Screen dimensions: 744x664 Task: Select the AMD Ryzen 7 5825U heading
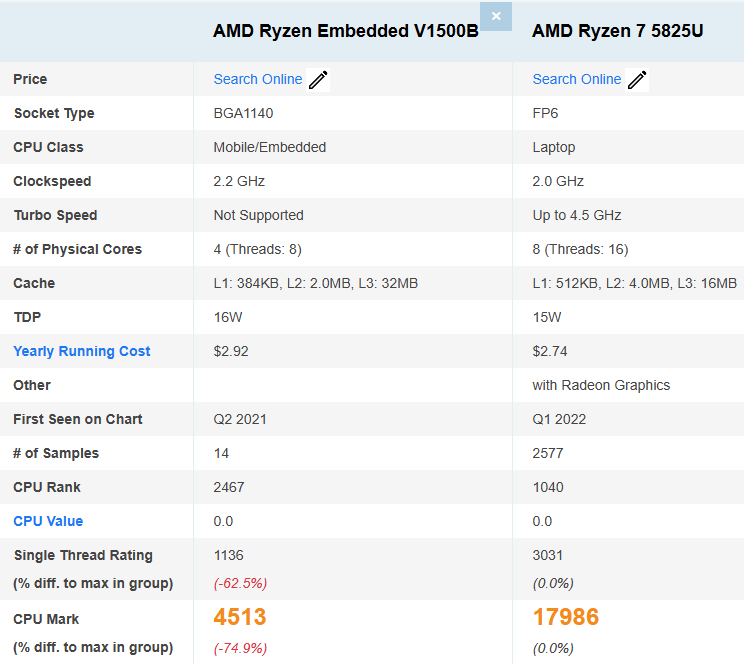click(617, 31)
